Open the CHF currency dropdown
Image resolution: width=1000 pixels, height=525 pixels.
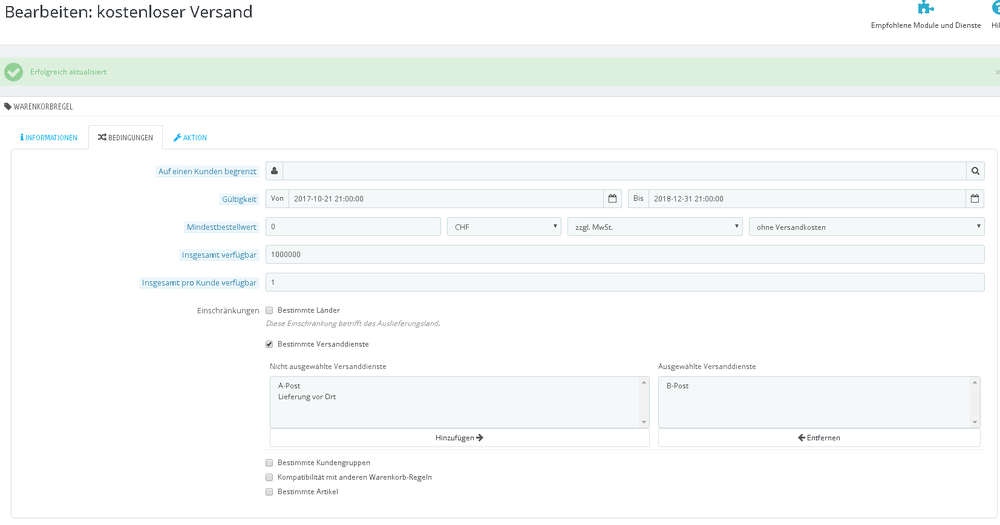(504, 226)
